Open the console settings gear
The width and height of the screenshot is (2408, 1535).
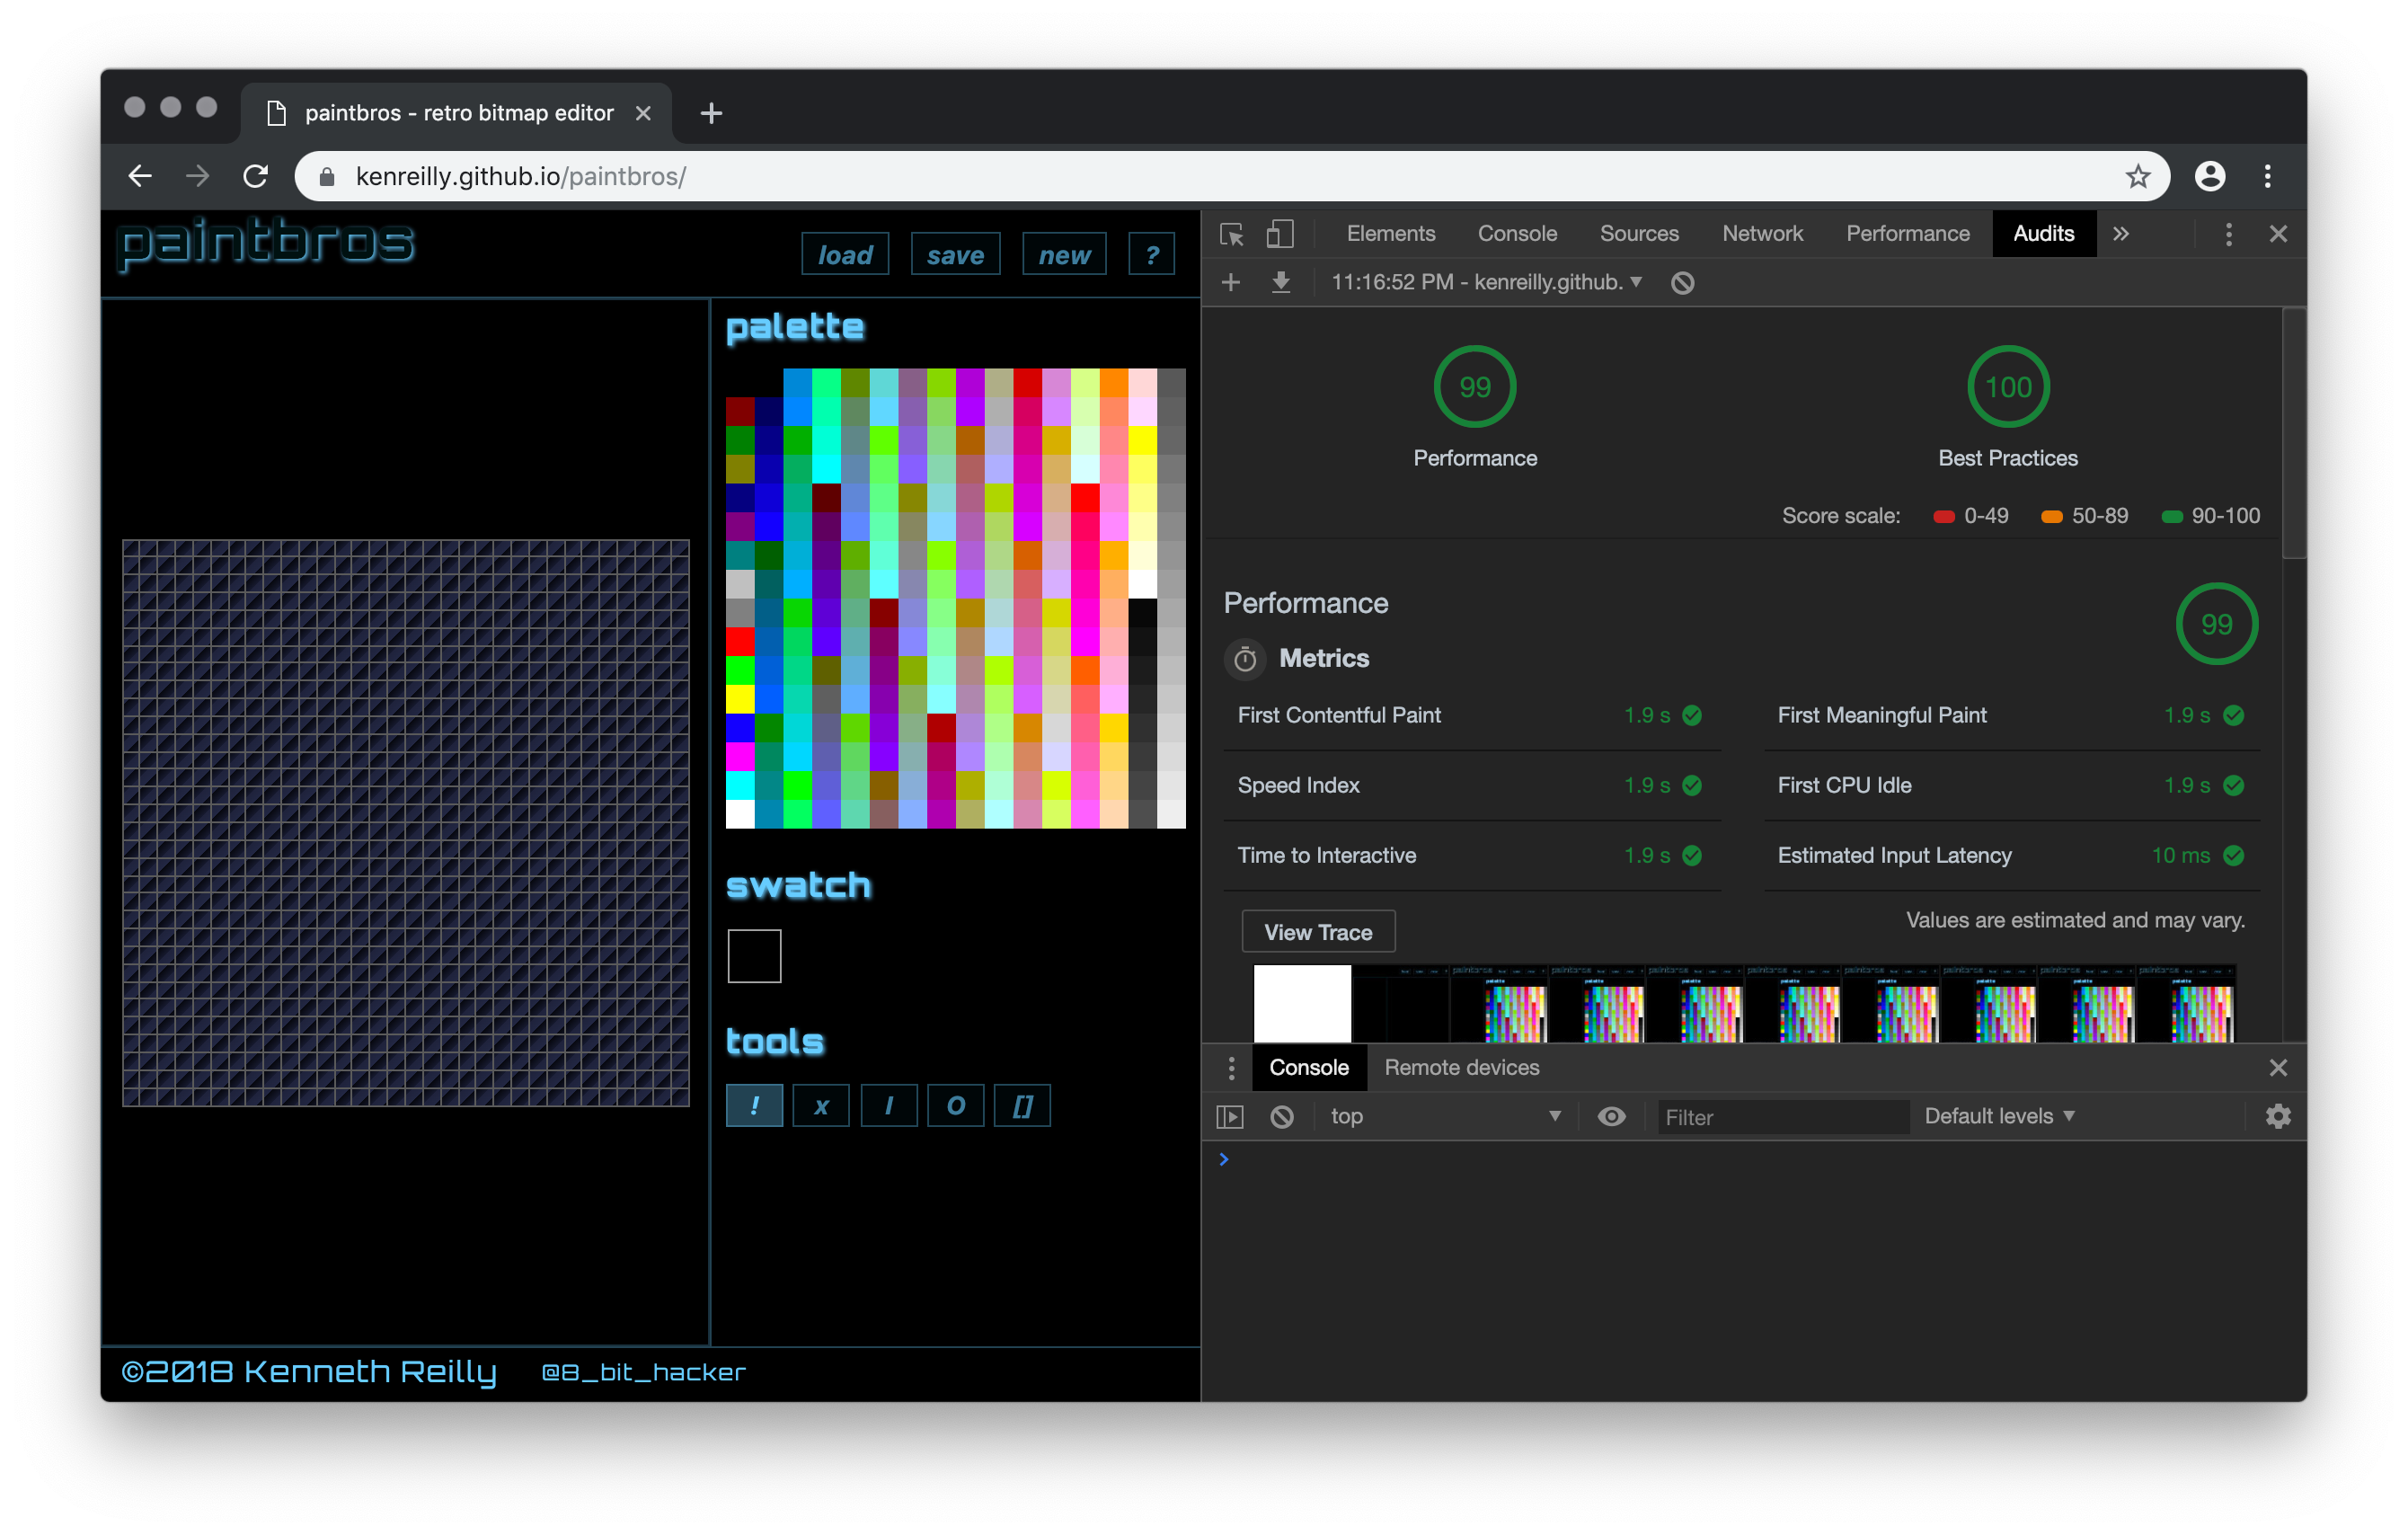coord(2278,1116)
